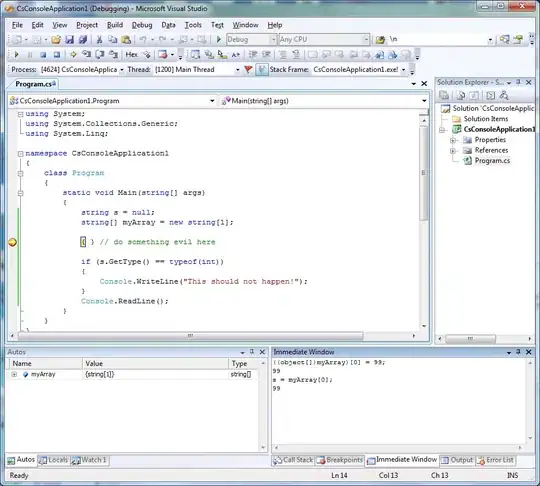The width and height of the screenshot is (540, 486).
Task: Click the Increase Indent toolbar icon
Action: [x=266, y=54]
